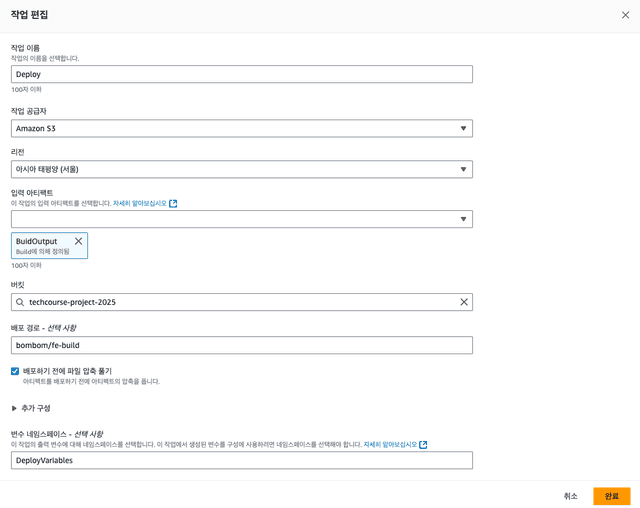The height and width of the screenshot is (508, 640).
Task: Click the orange 완료 button
Action: pos(611,496)
